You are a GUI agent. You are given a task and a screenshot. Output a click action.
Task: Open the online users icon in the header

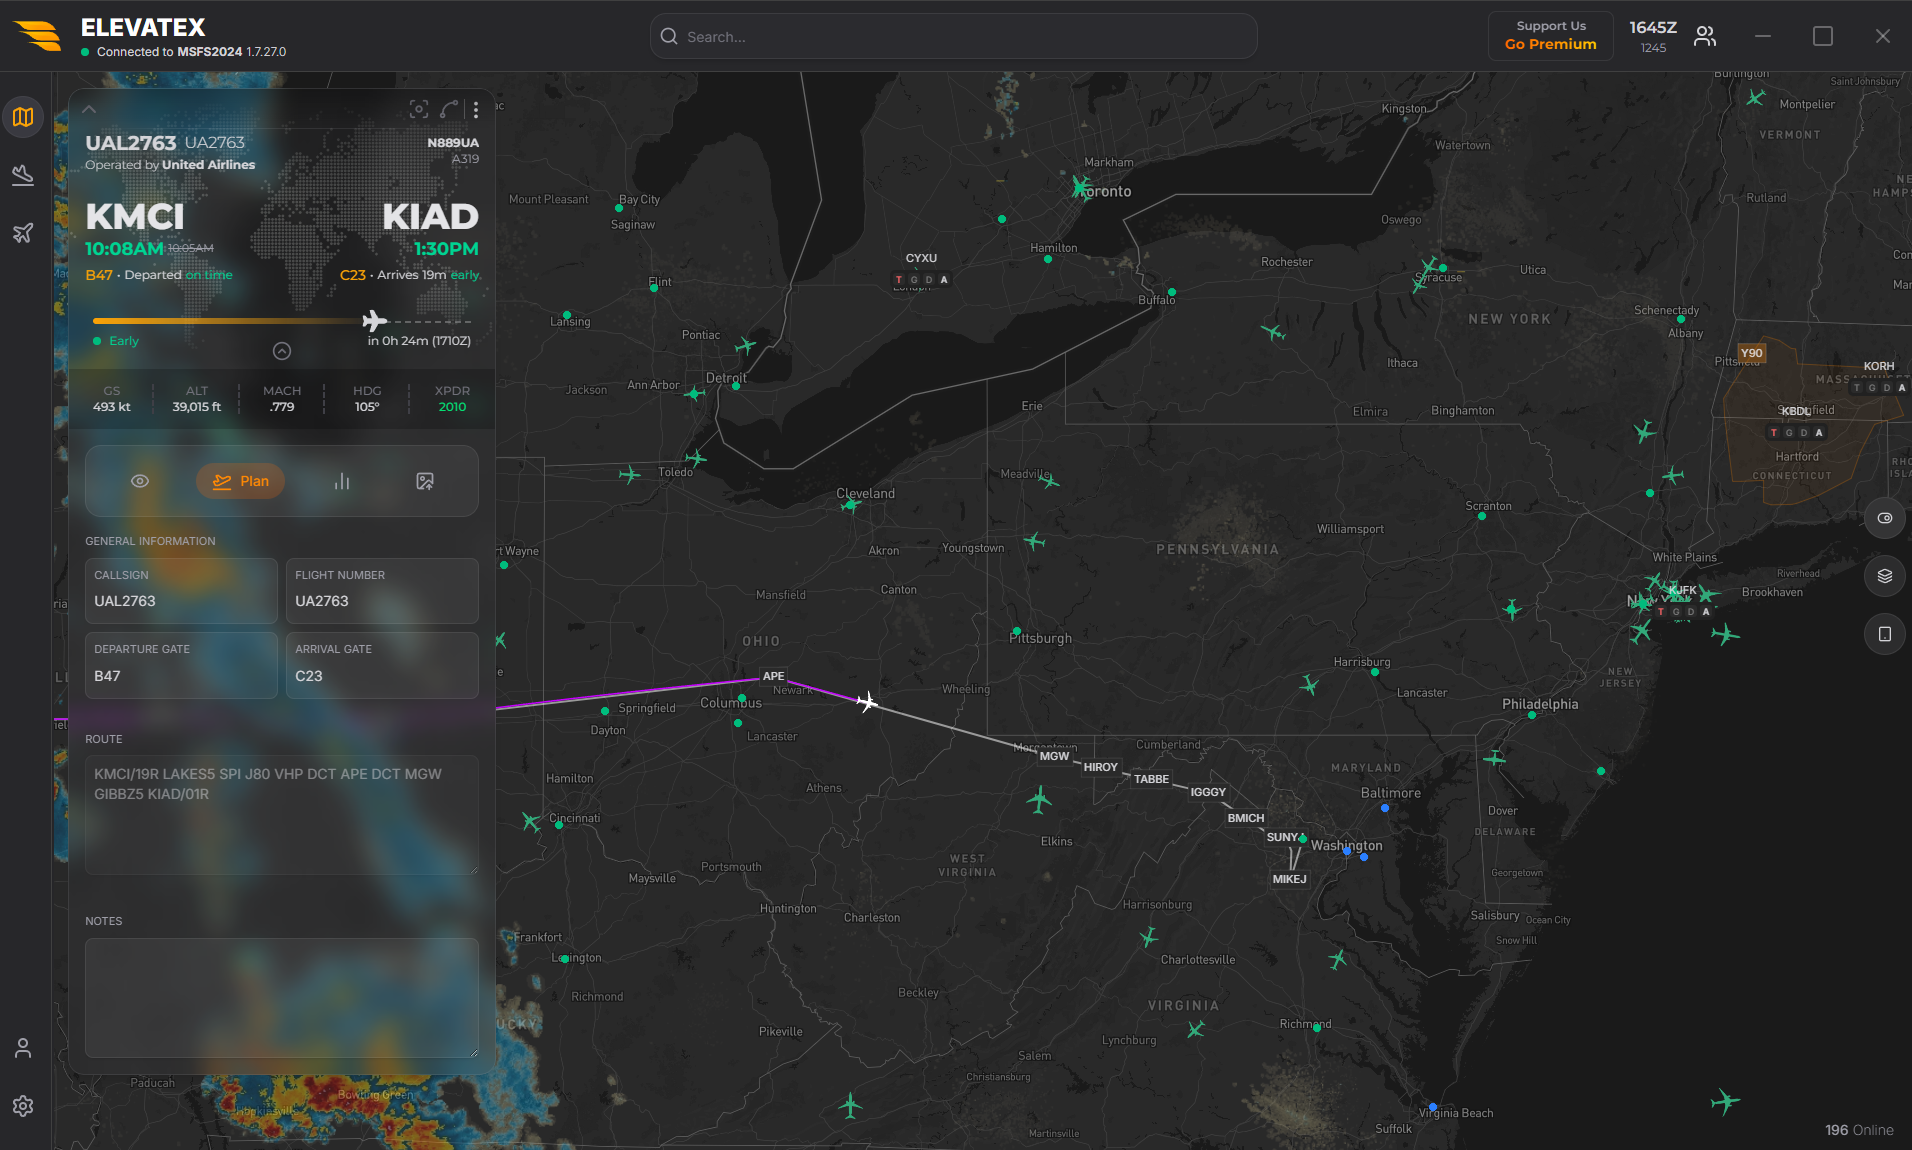[1705, 36]
